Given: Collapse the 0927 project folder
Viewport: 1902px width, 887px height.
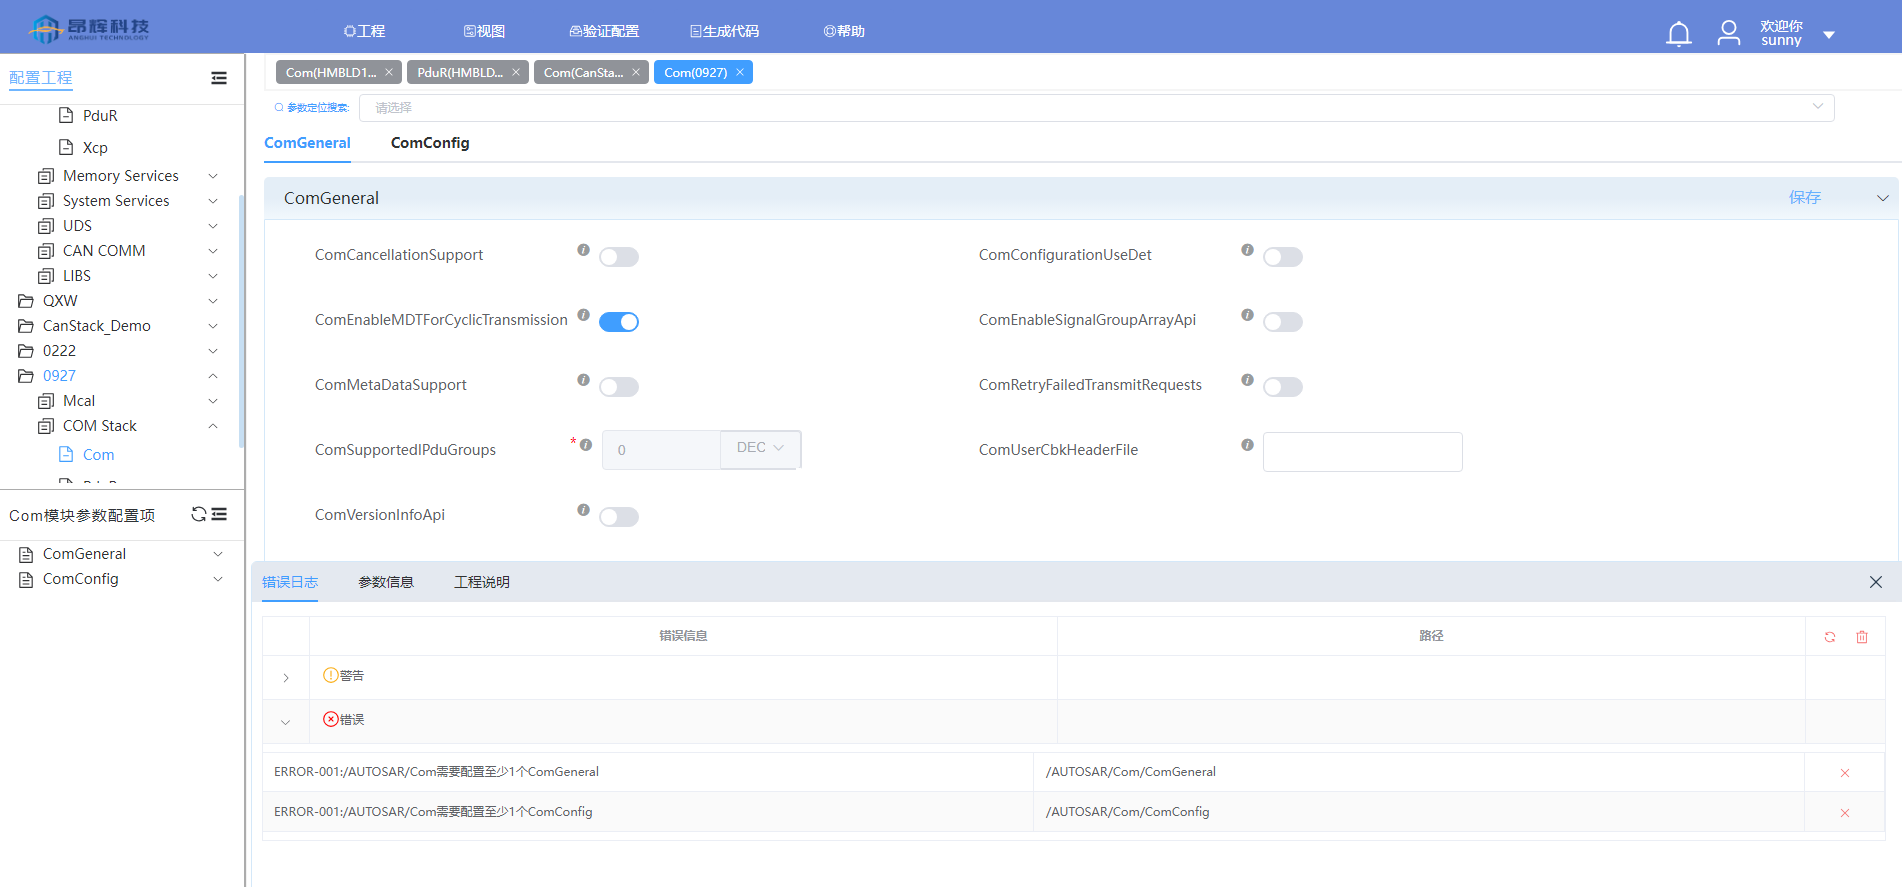Looking at the screenshot, I should click(x=213, y=376).
